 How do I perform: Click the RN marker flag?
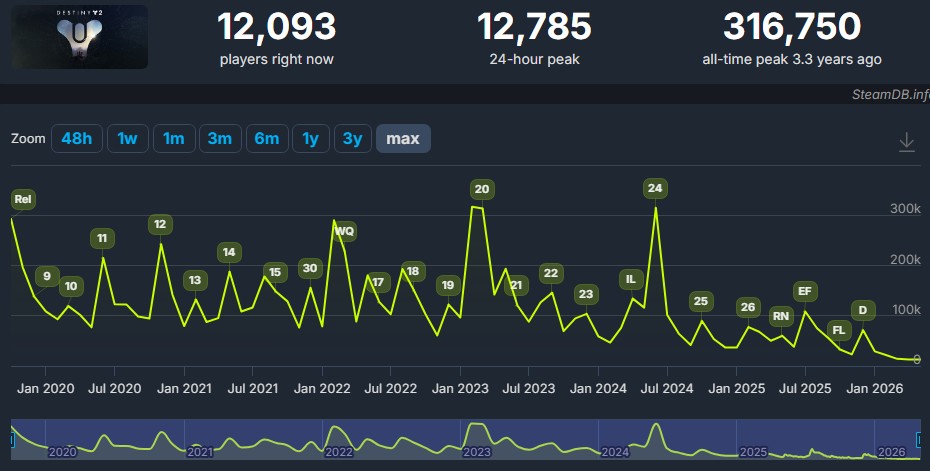(781, 316)
